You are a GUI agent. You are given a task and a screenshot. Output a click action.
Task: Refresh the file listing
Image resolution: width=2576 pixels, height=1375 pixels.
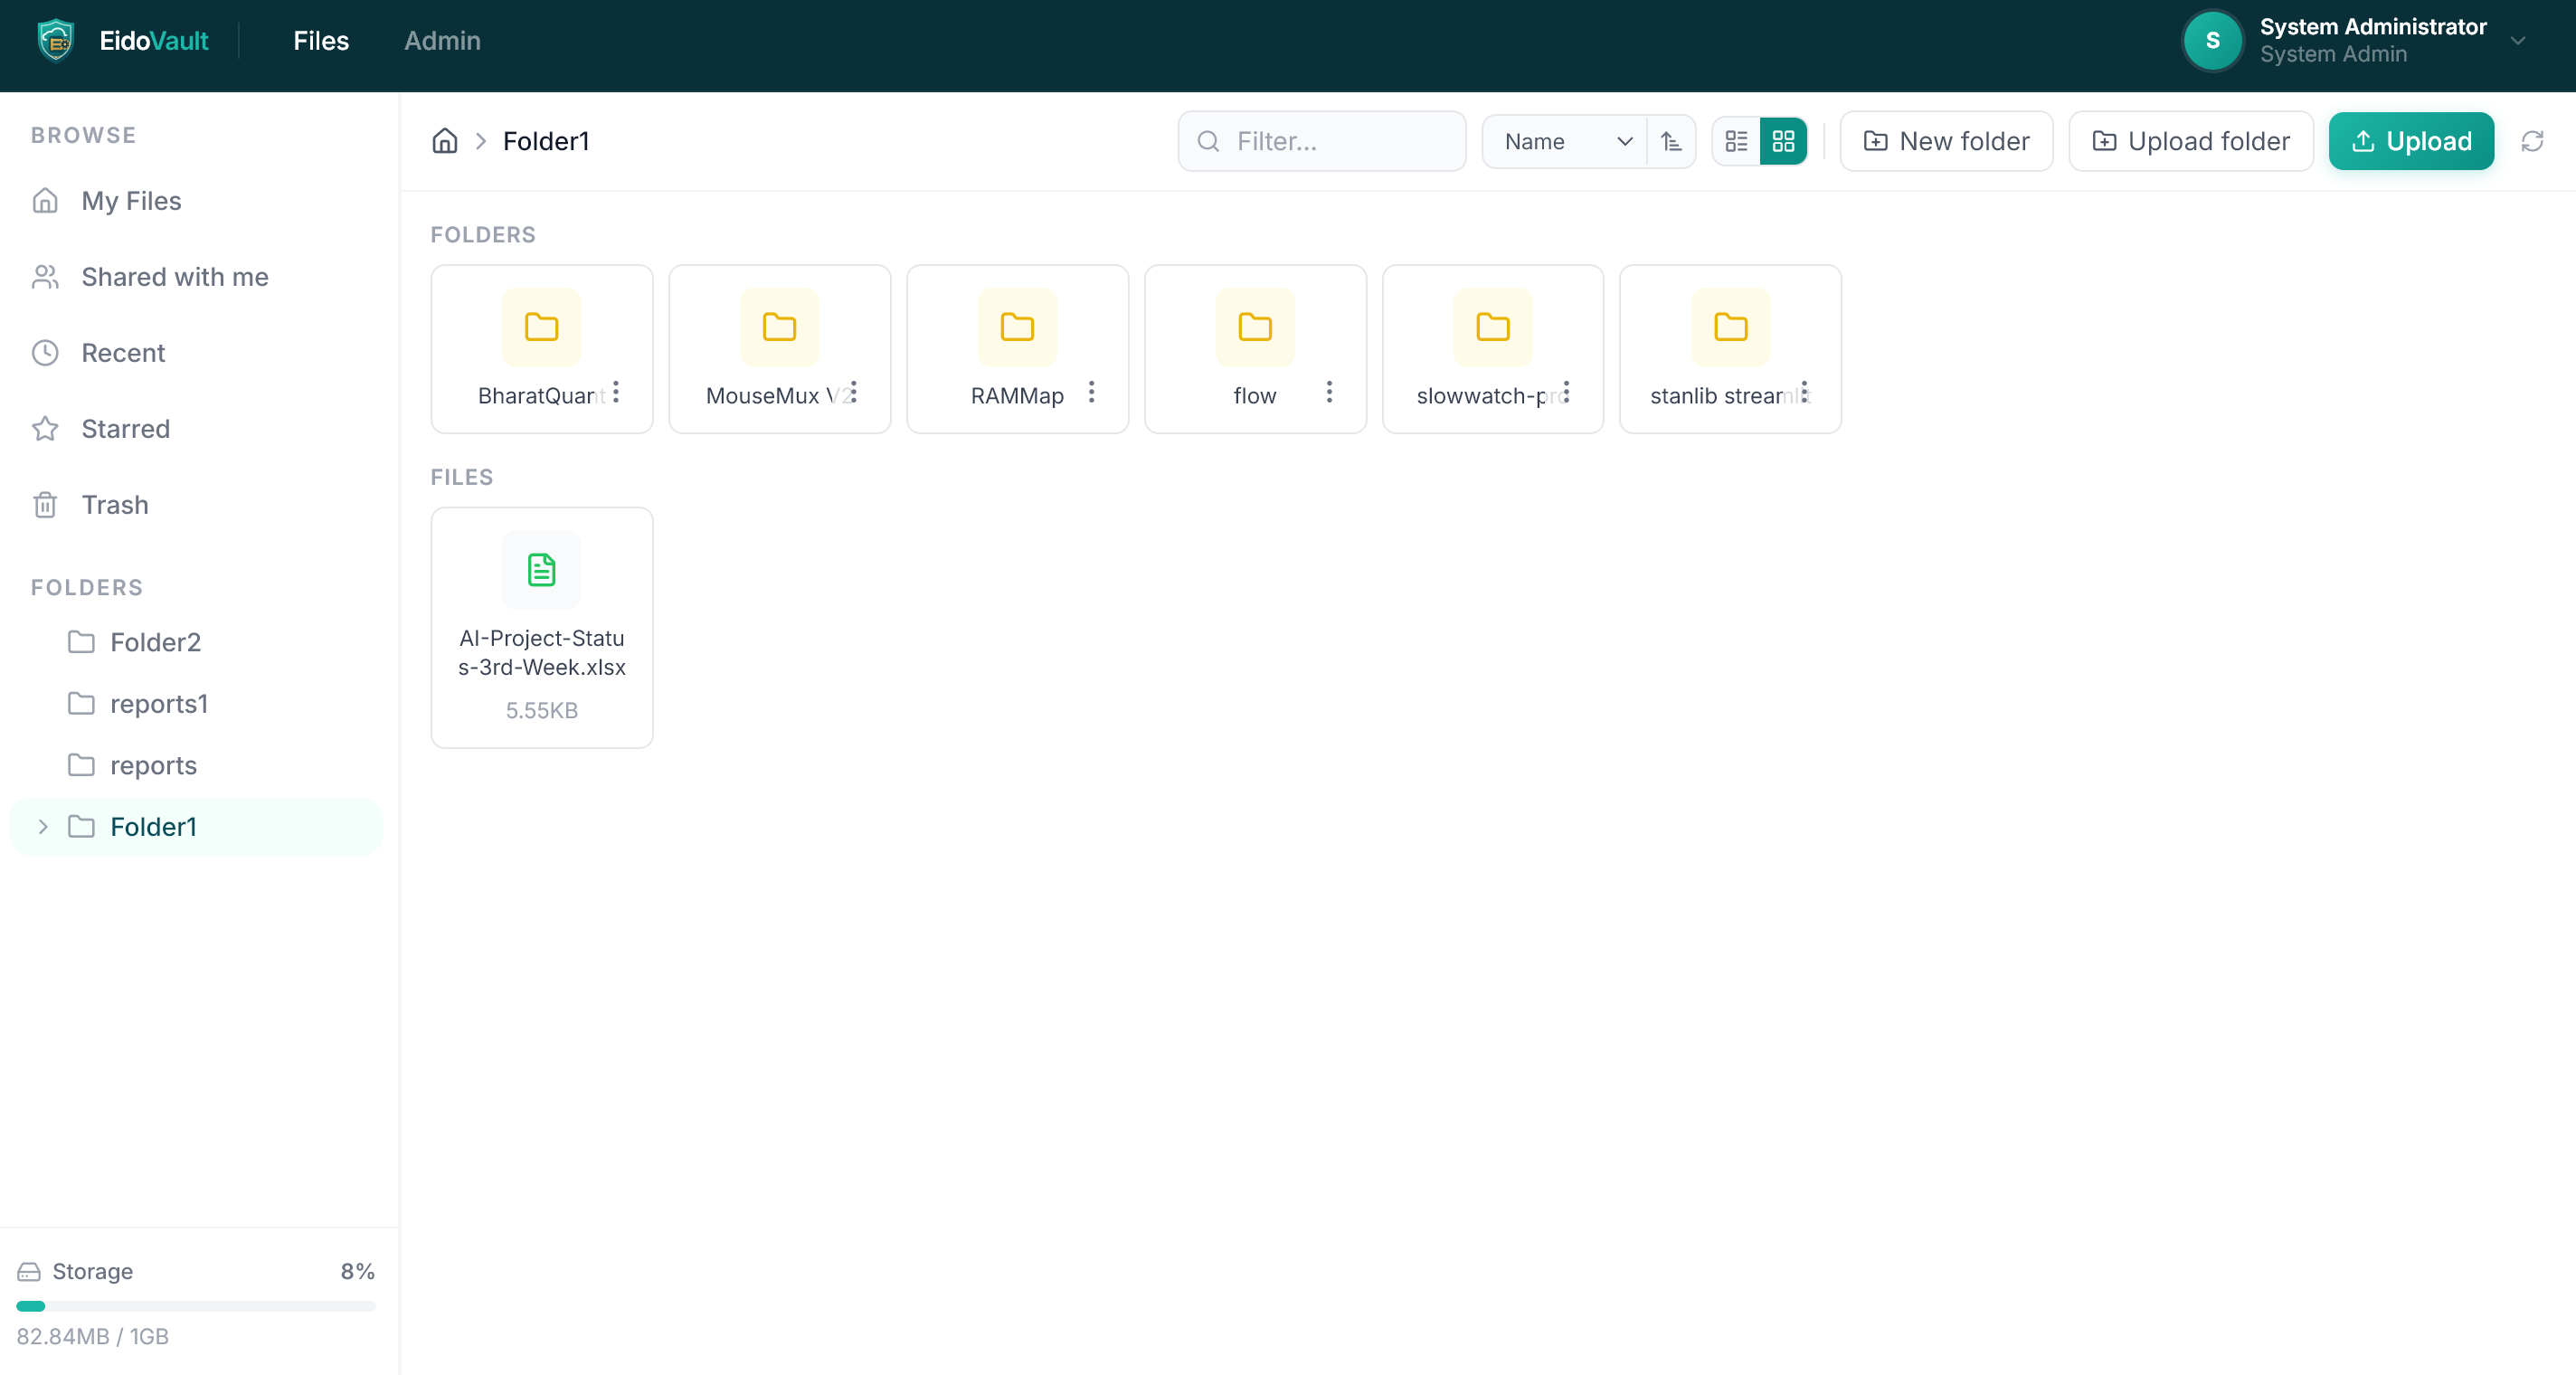point(2532,141)
